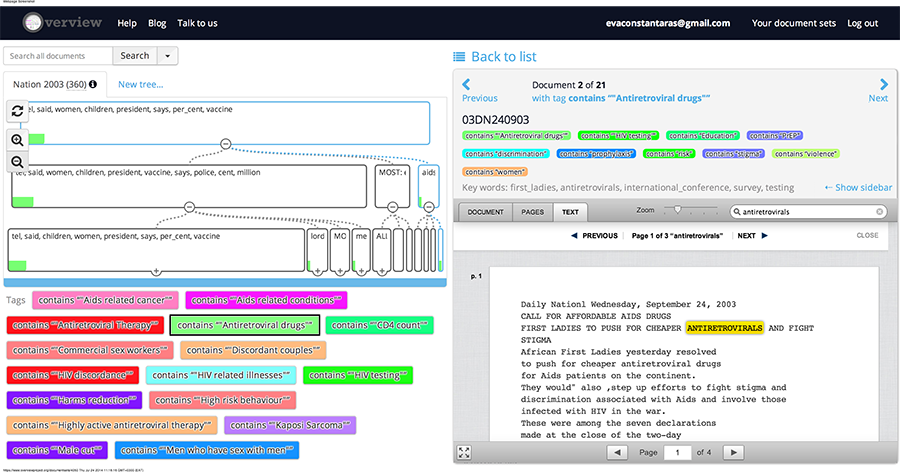The height and width of the screenshot is (472, 900).
Task: Click the refresh tree icon
Action: [17, 111]
